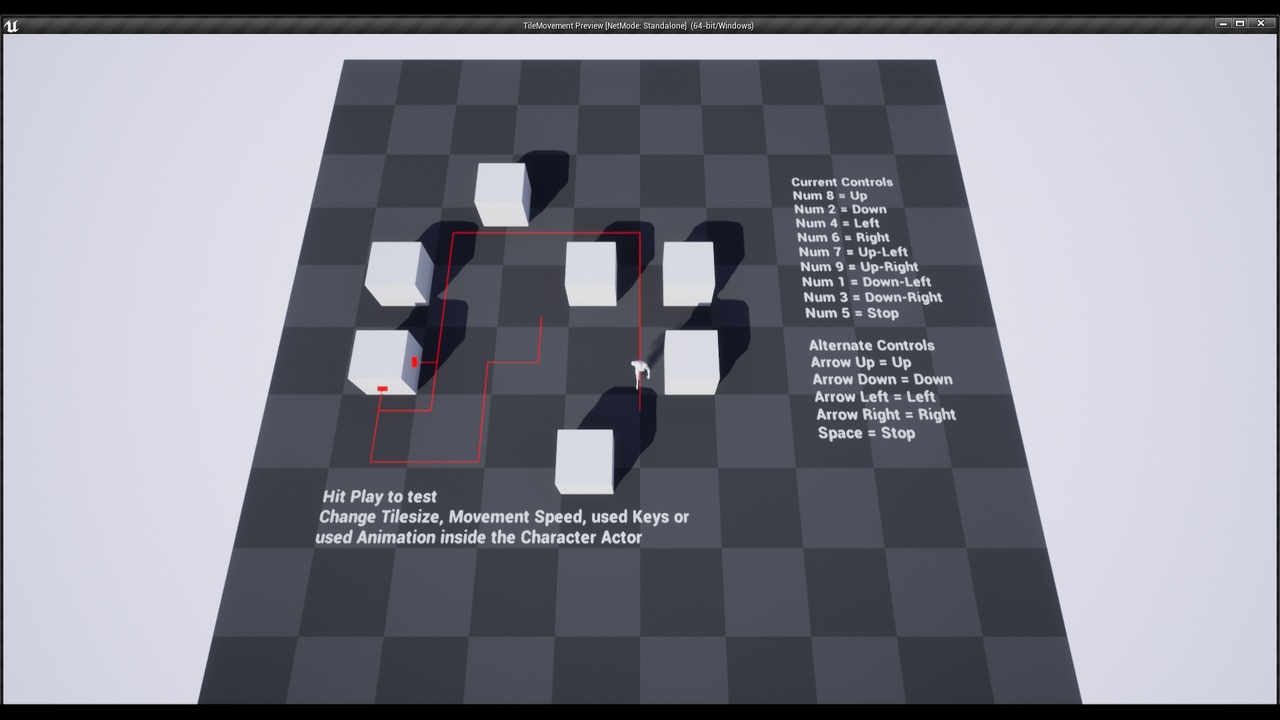
Task: Close the TileMovement Preview window
Action: tap(1260, 24)
